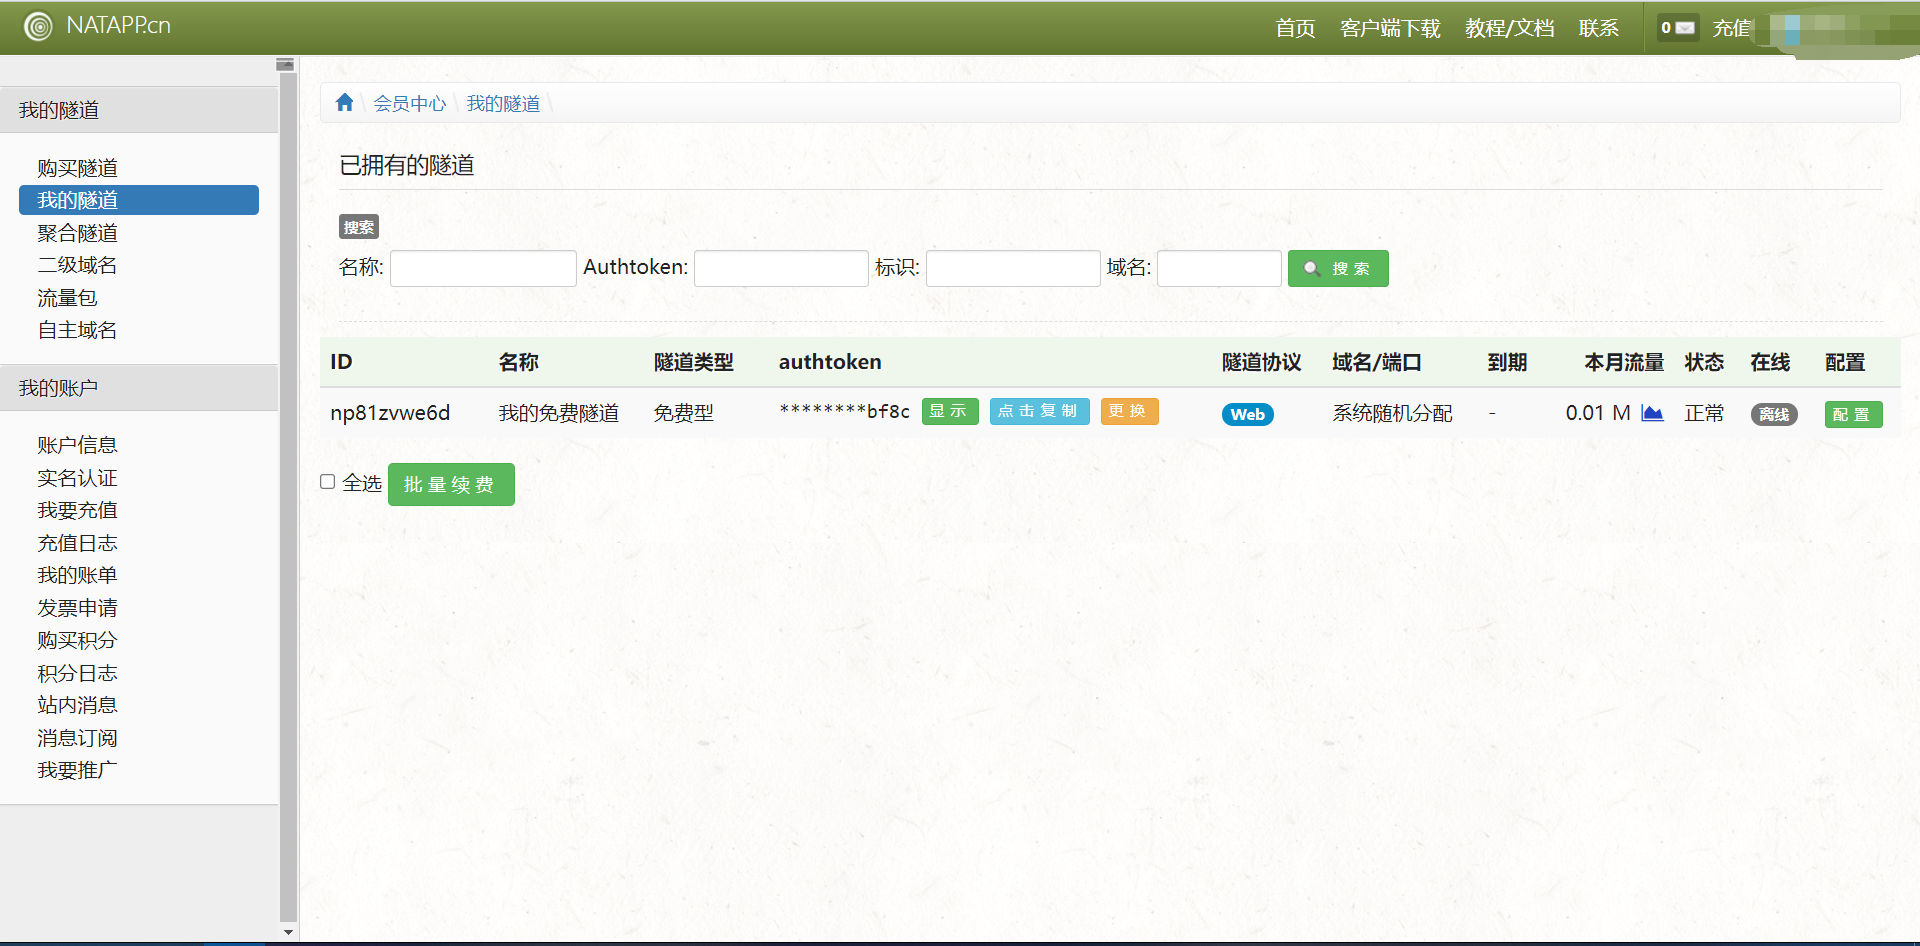
Task: Click the 免费型 tunnel type cell
Action: tap(684, 413)
